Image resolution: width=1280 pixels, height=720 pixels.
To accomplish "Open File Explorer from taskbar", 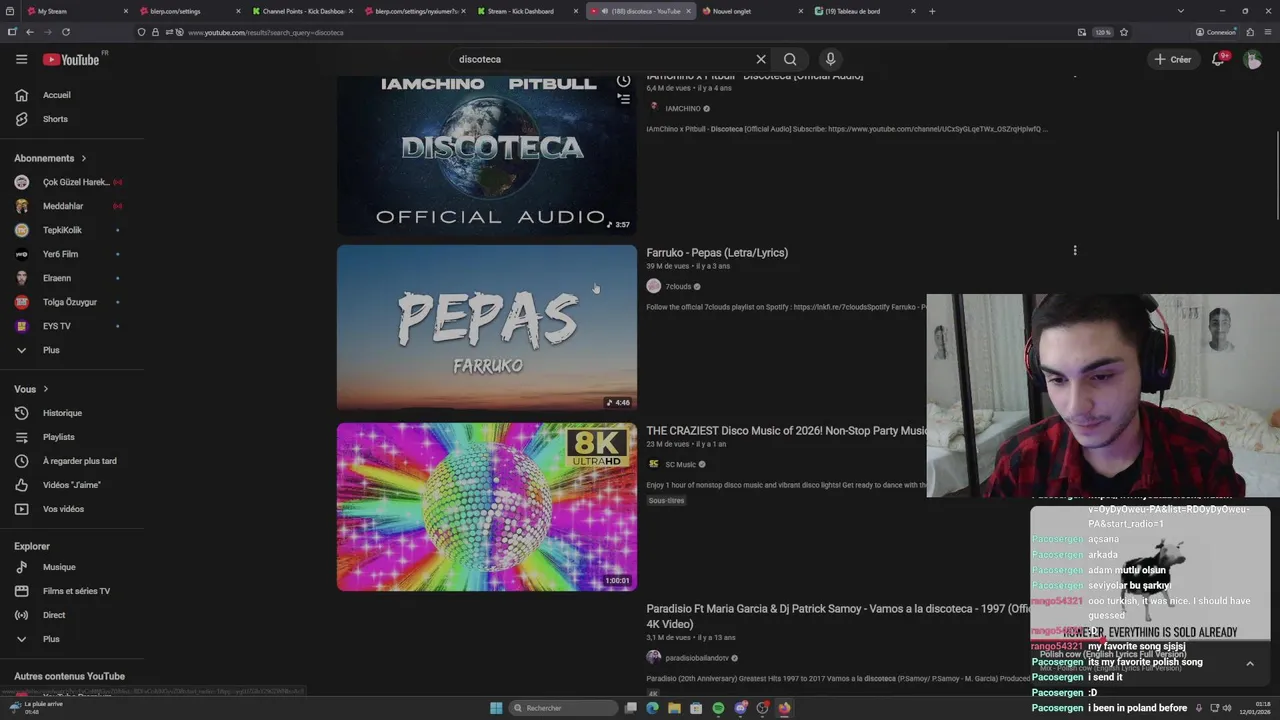I will 674,708.
